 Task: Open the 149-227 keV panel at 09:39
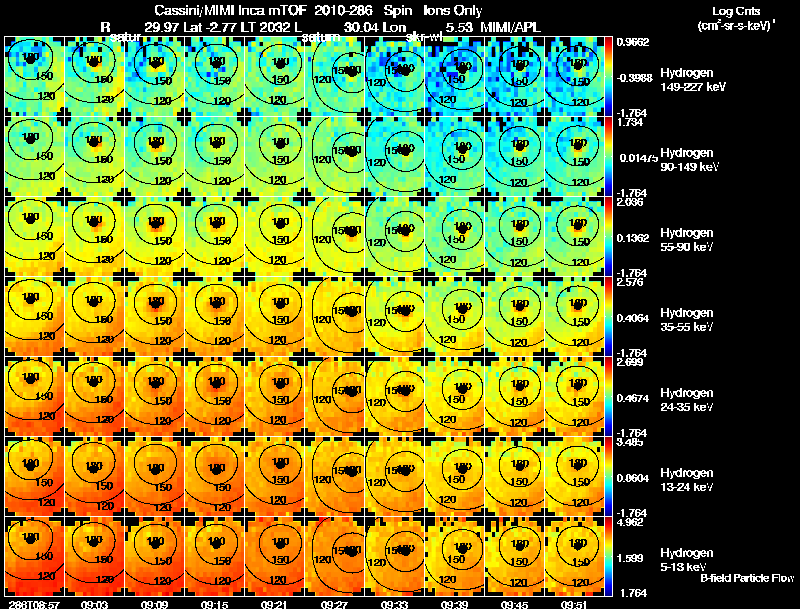coord(455,77)
